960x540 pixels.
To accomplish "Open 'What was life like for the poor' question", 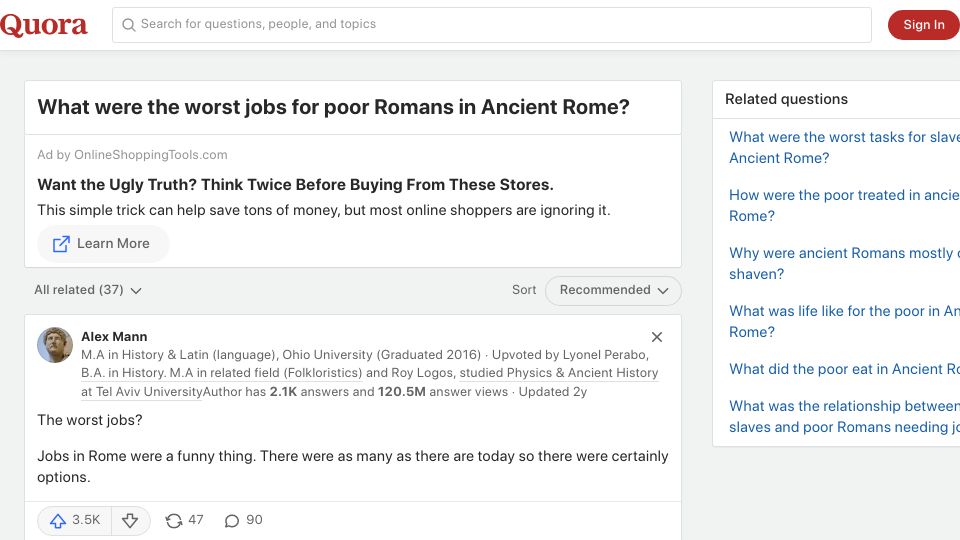I will tap(844, 321).
